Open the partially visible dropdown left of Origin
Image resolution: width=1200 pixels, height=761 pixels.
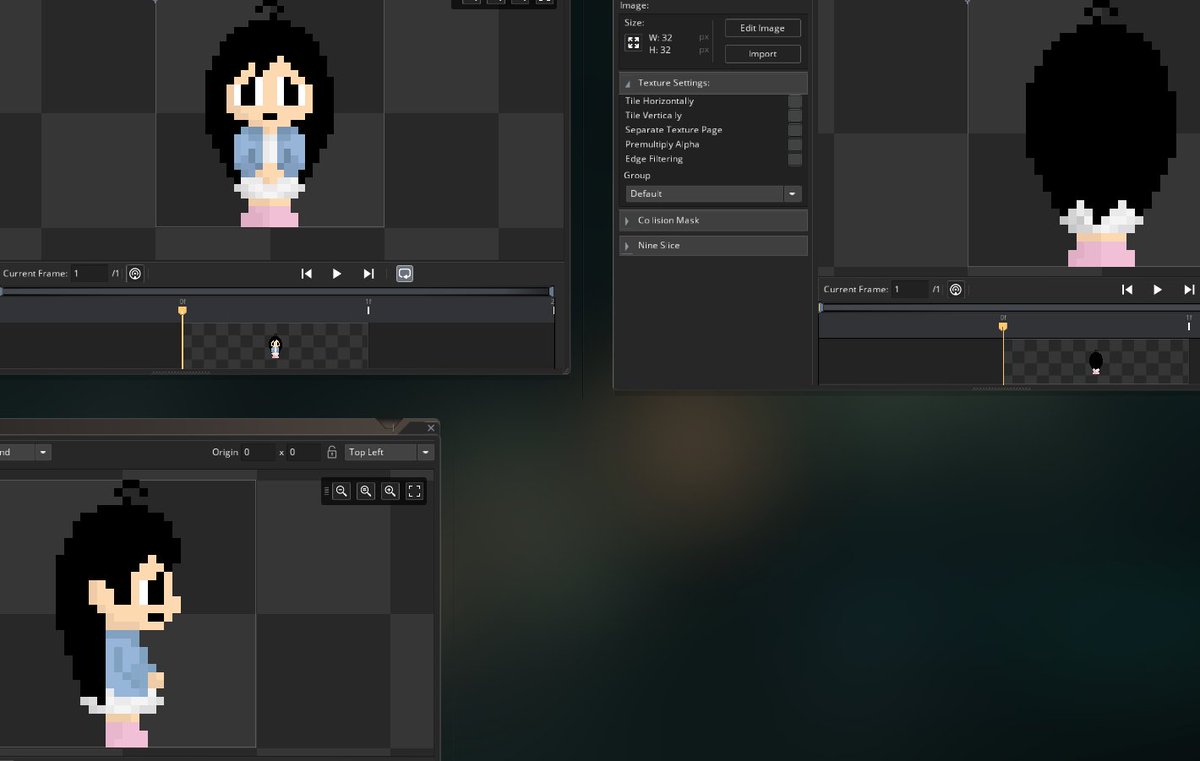[25, 452]
